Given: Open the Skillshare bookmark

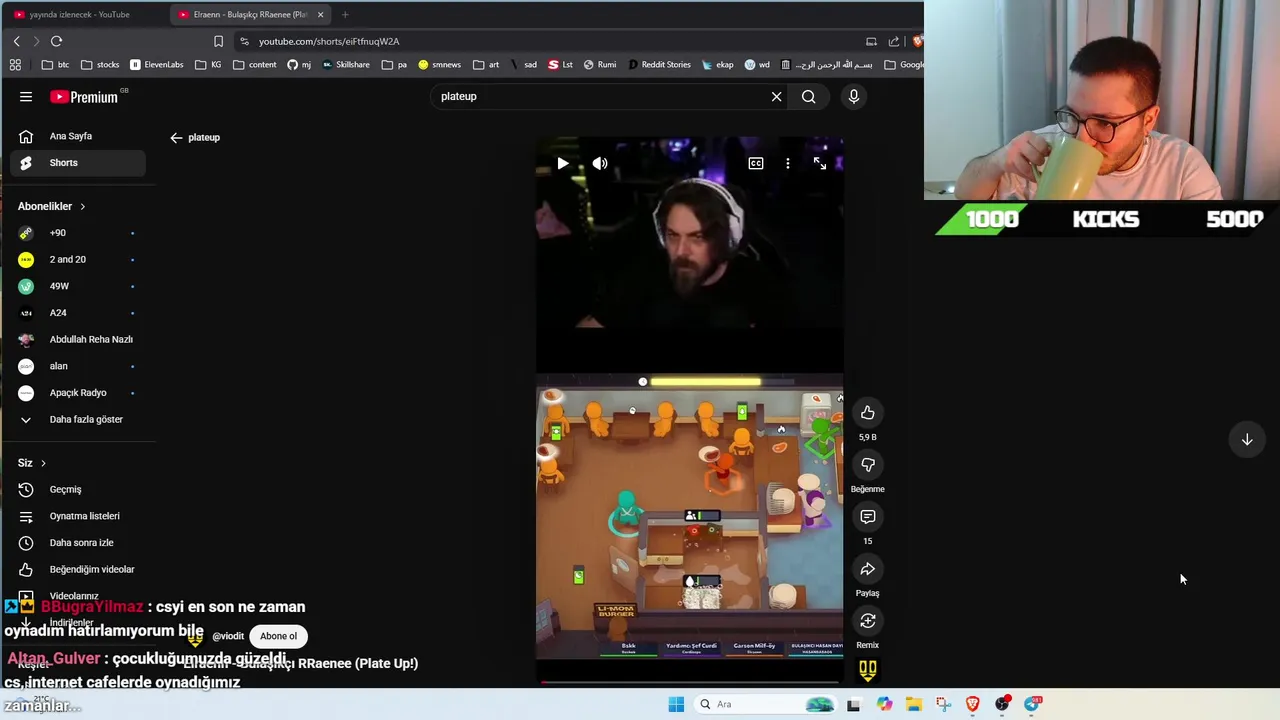Looking at the screenshot, I should tap(346, 65).
